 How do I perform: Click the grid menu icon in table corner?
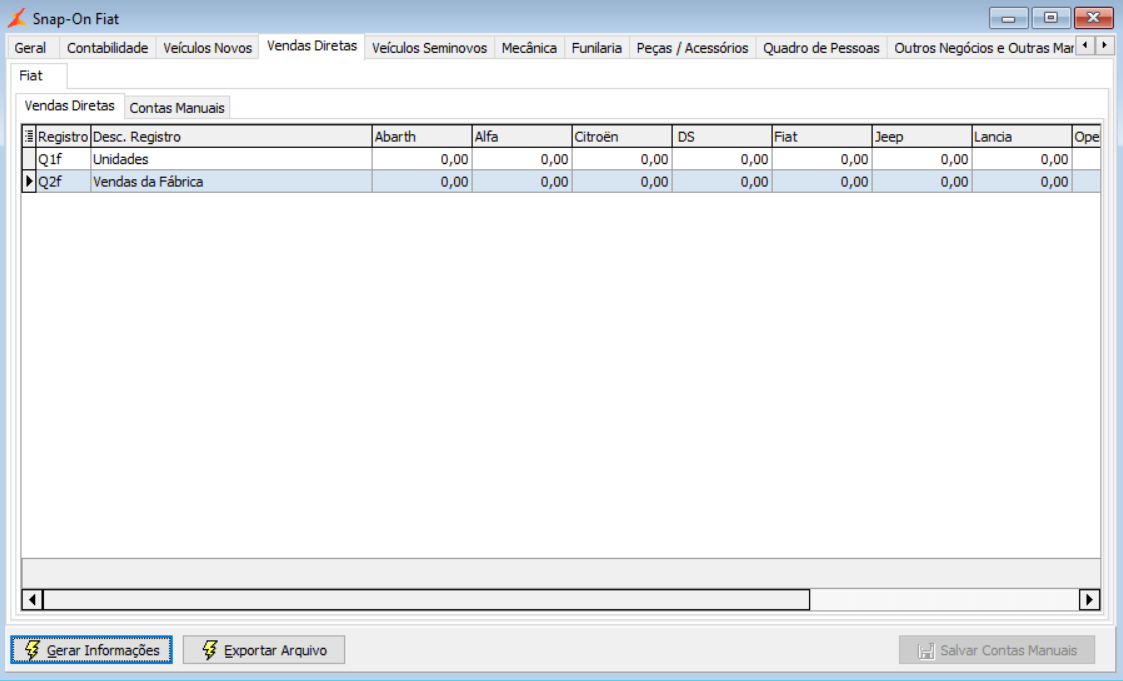29,136
